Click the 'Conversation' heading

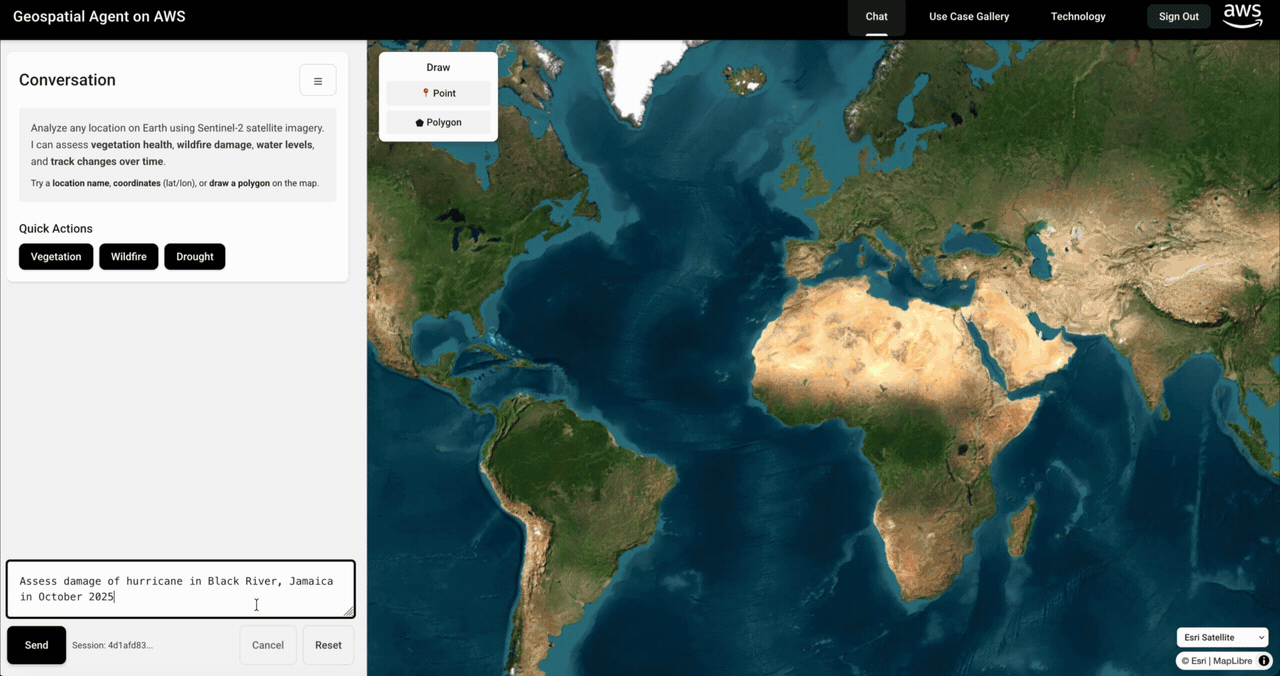pyautogui.click(x=67, y=80)
